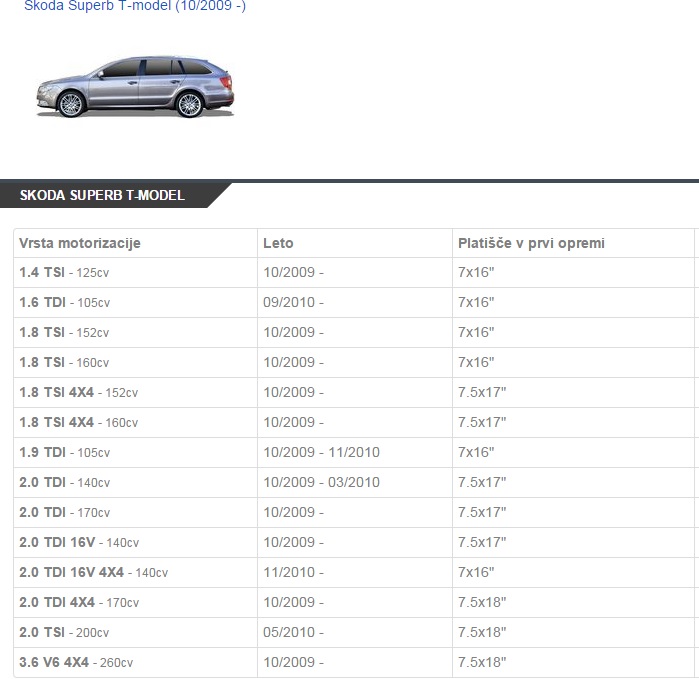Select the 1.9 TDI - 105cv cell
Image resolution: width=699 pixels, height=679 pixels.
[x=136, y=453]
